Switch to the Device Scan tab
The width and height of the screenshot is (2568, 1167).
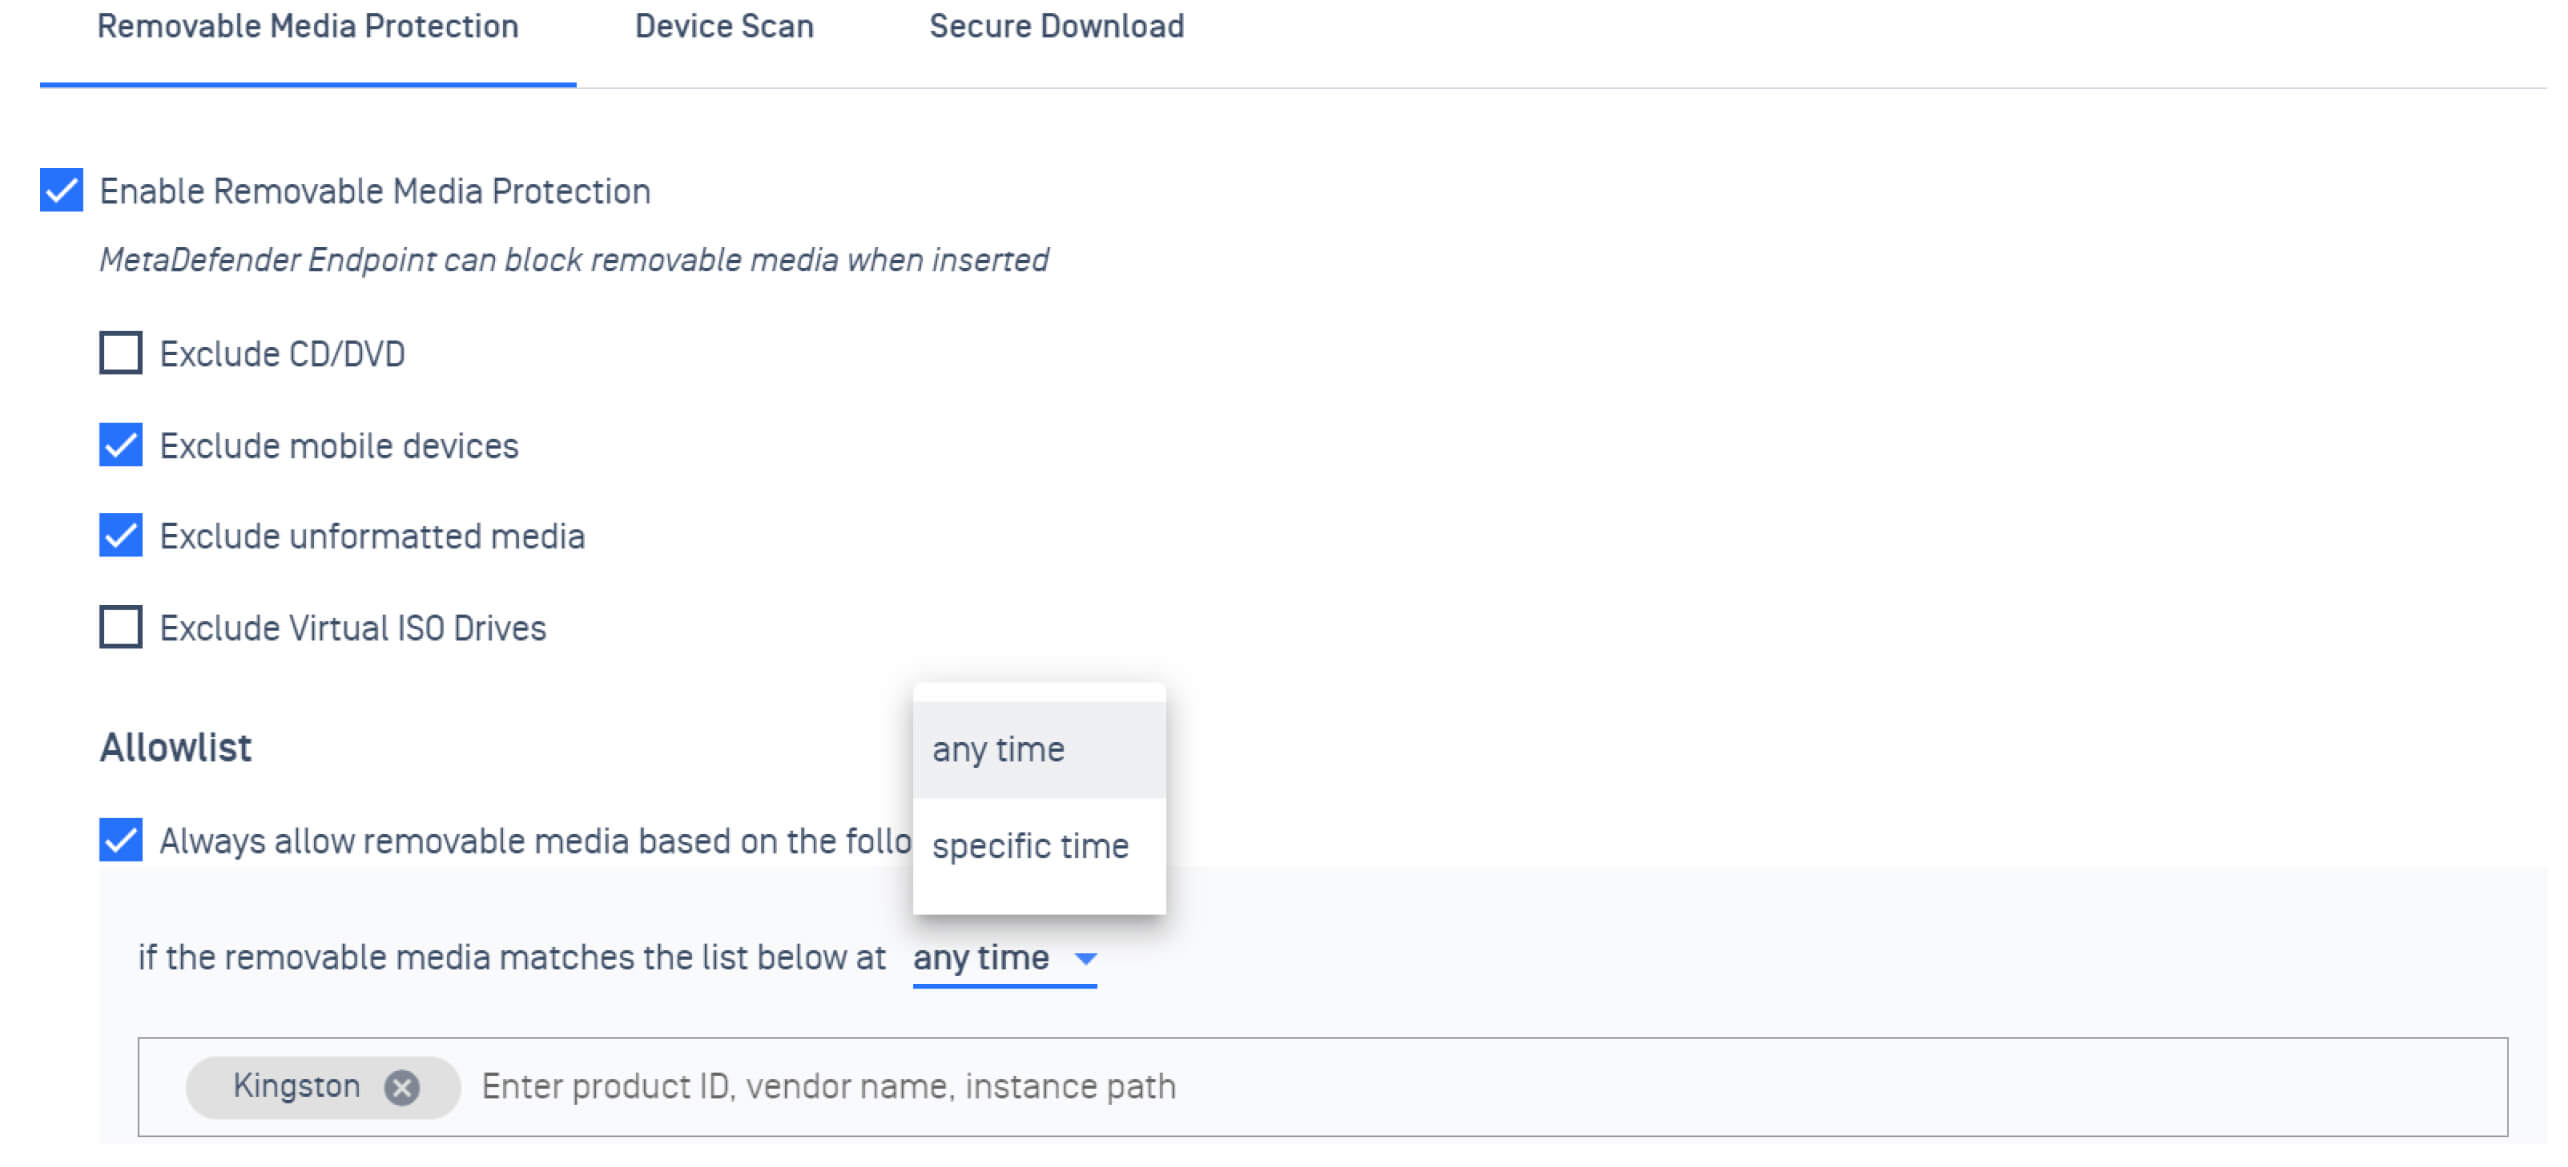coord(724,26)
